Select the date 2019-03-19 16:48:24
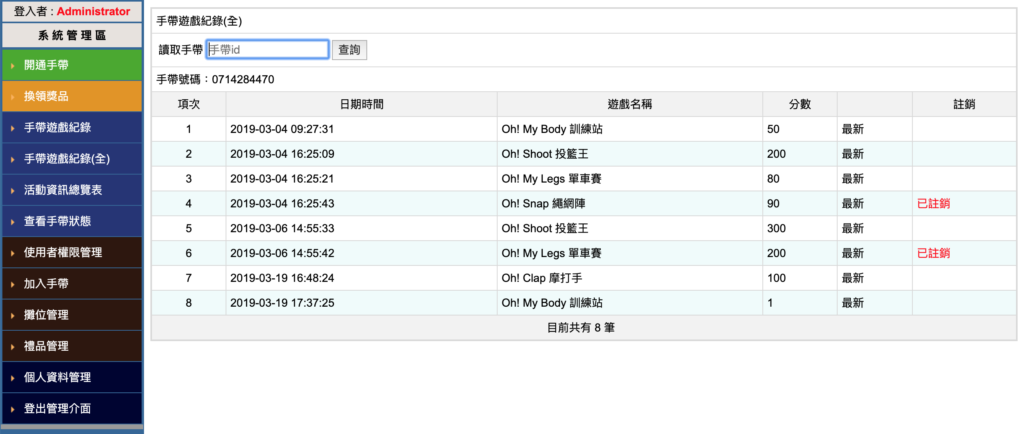The height and width of the screenshot is (434, 1024). pyautogui.click(x=282, y=278)
